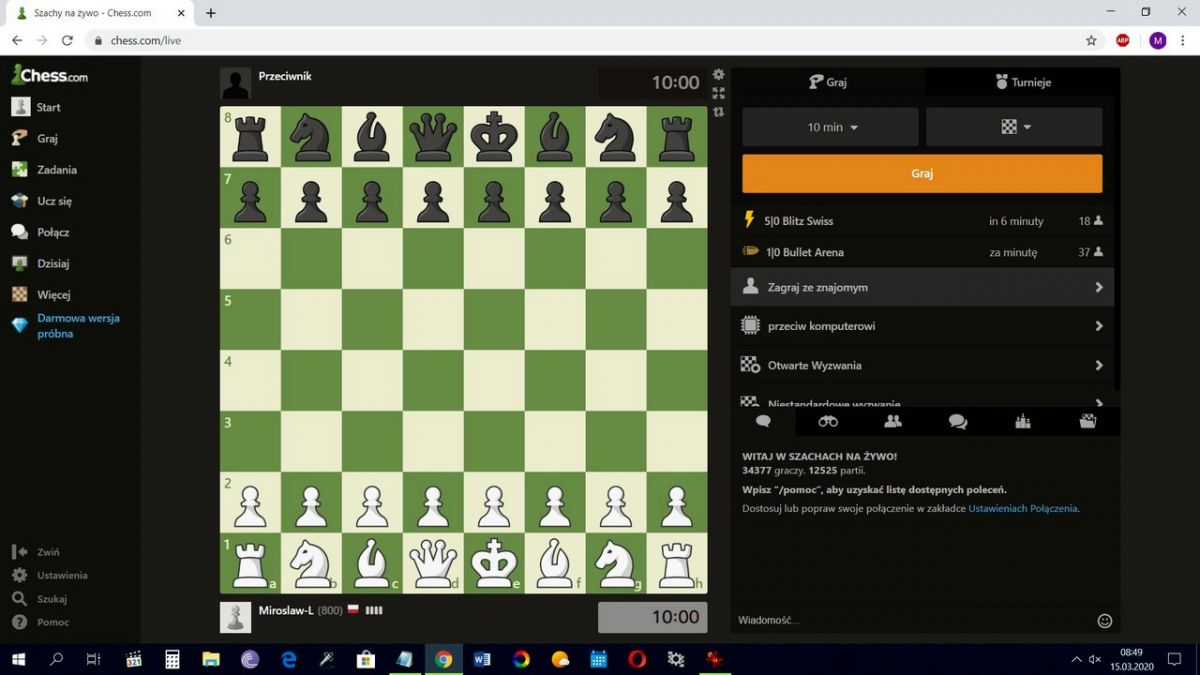Open Szukaj search in the sidebar

click(x=40, y=599)
